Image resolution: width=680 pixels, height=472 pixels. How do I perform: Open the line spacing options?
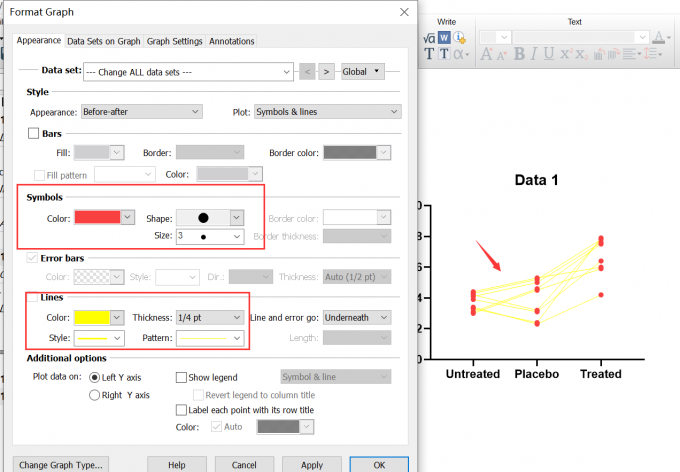click(x=653, y=54)
